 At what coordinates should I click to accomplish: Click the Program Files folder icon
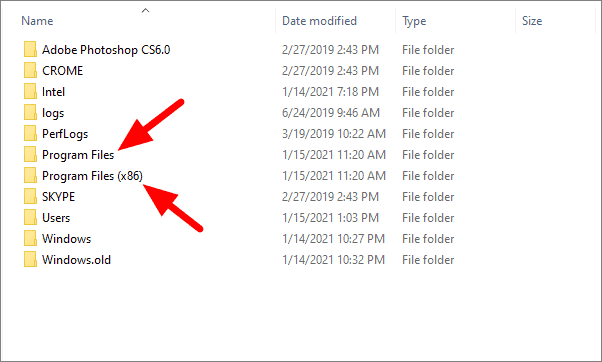click(30, 155)
